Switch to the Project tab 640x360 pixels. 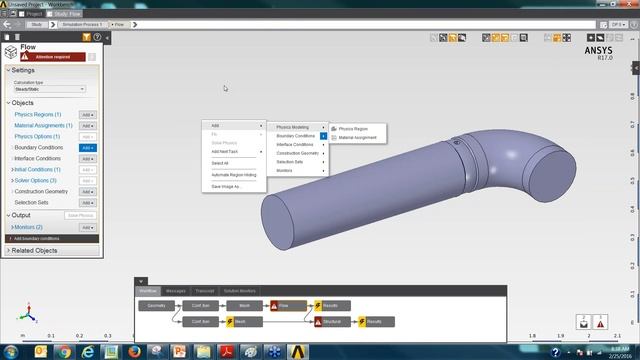coord(31,14)
